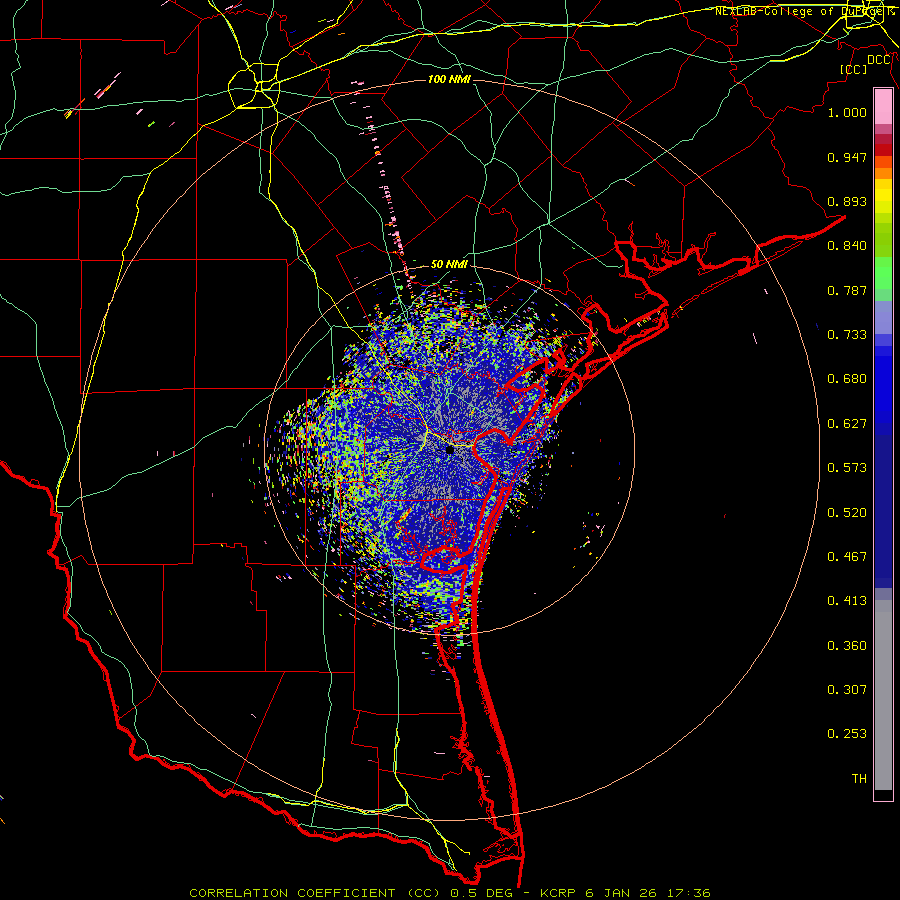The width and height of the screenshot is (900, 900).
Task: Pick the light pink swatch at legend top
Action: click(x=883, y=106)
